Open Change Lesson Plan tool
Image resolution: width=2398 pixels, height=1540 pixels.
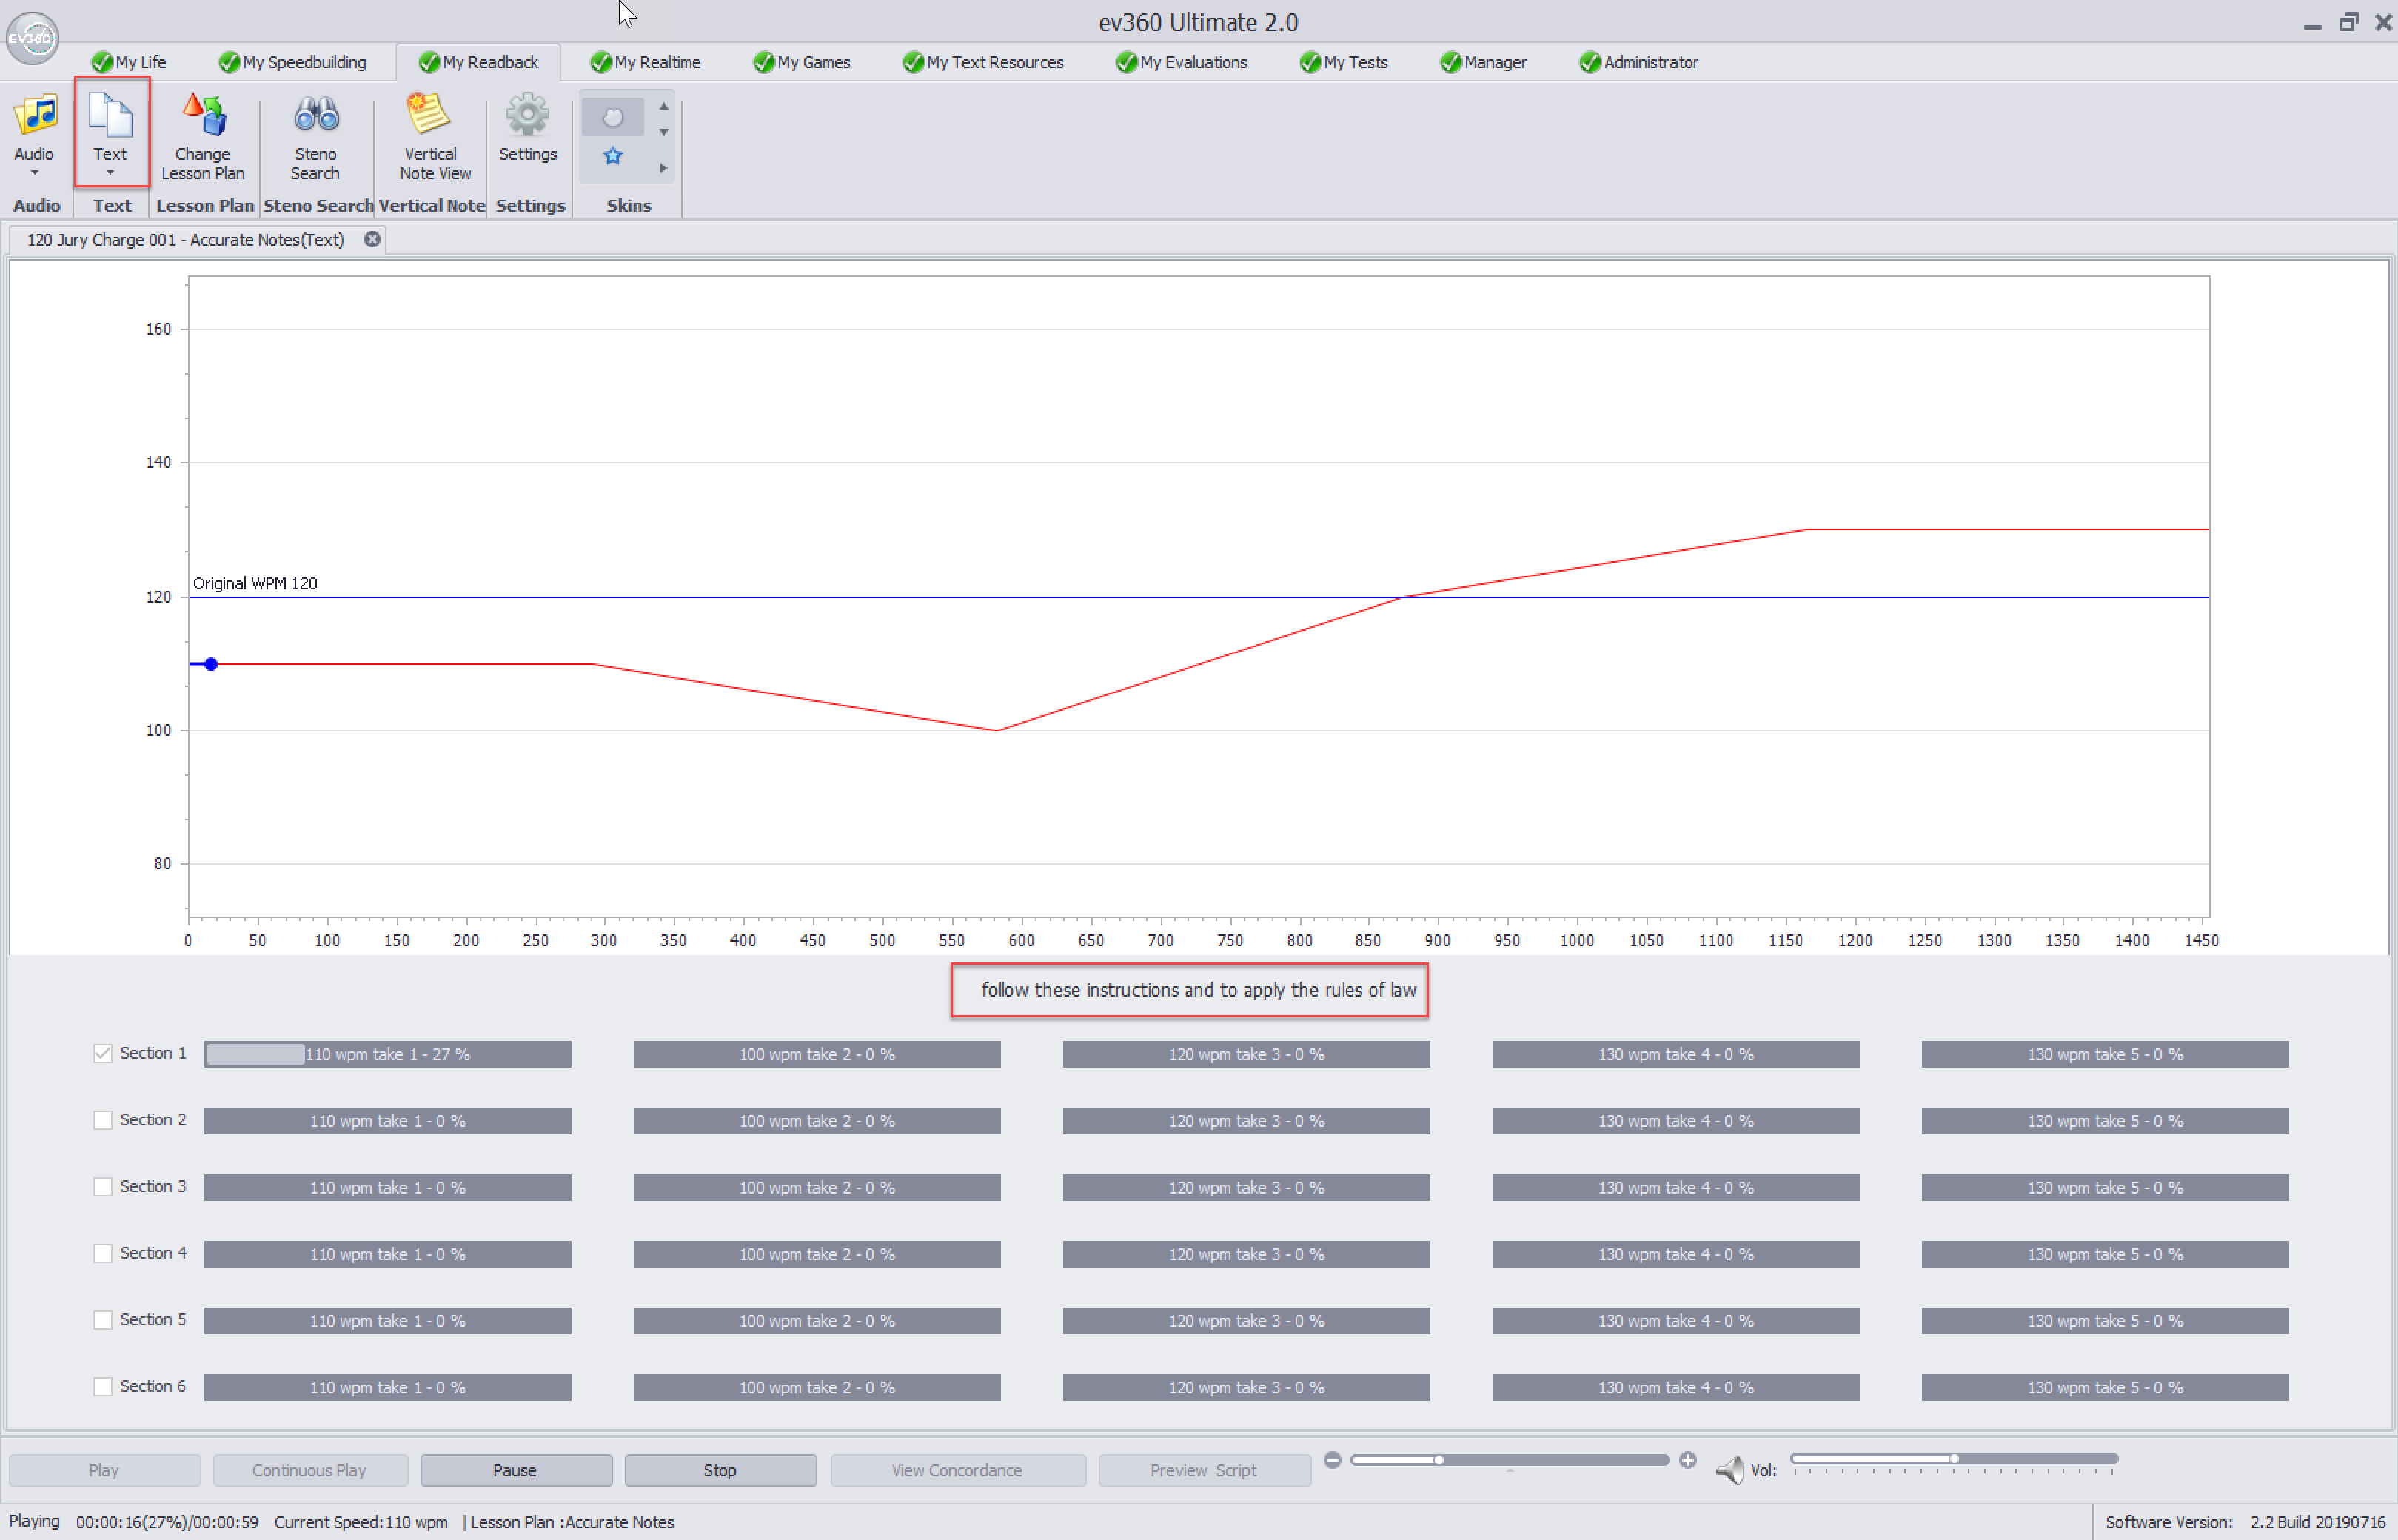click(x=203, y=137)
